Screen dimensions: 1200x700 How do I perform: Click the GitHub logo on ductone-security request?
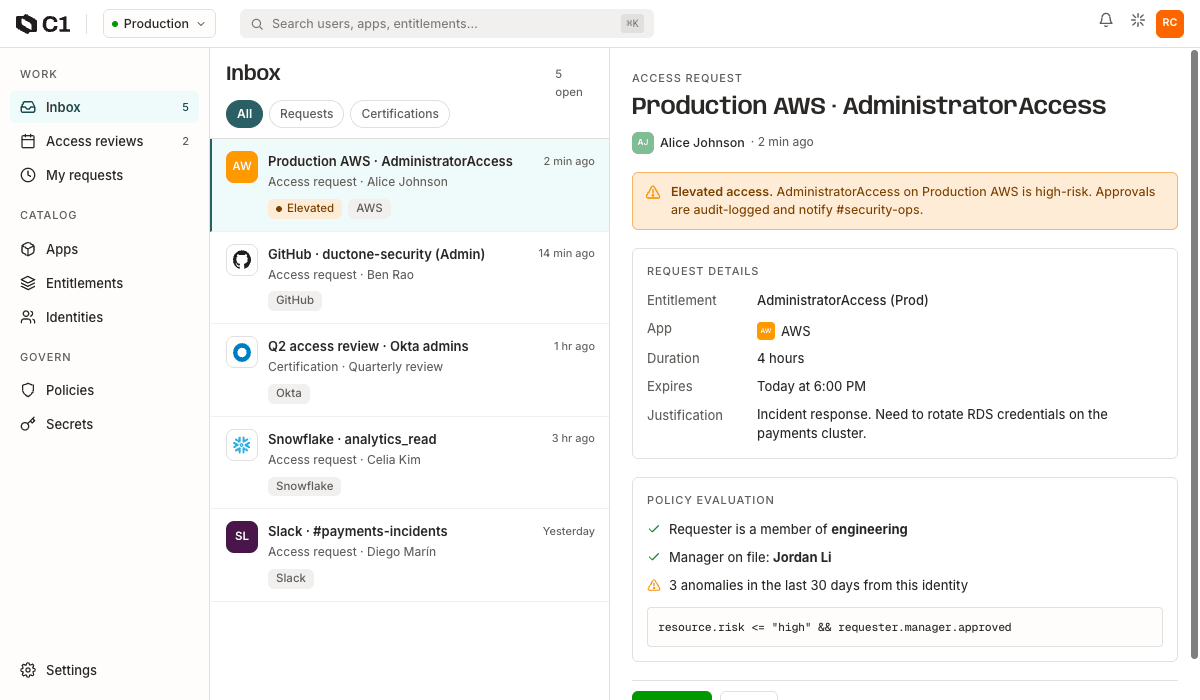(242, 260)
